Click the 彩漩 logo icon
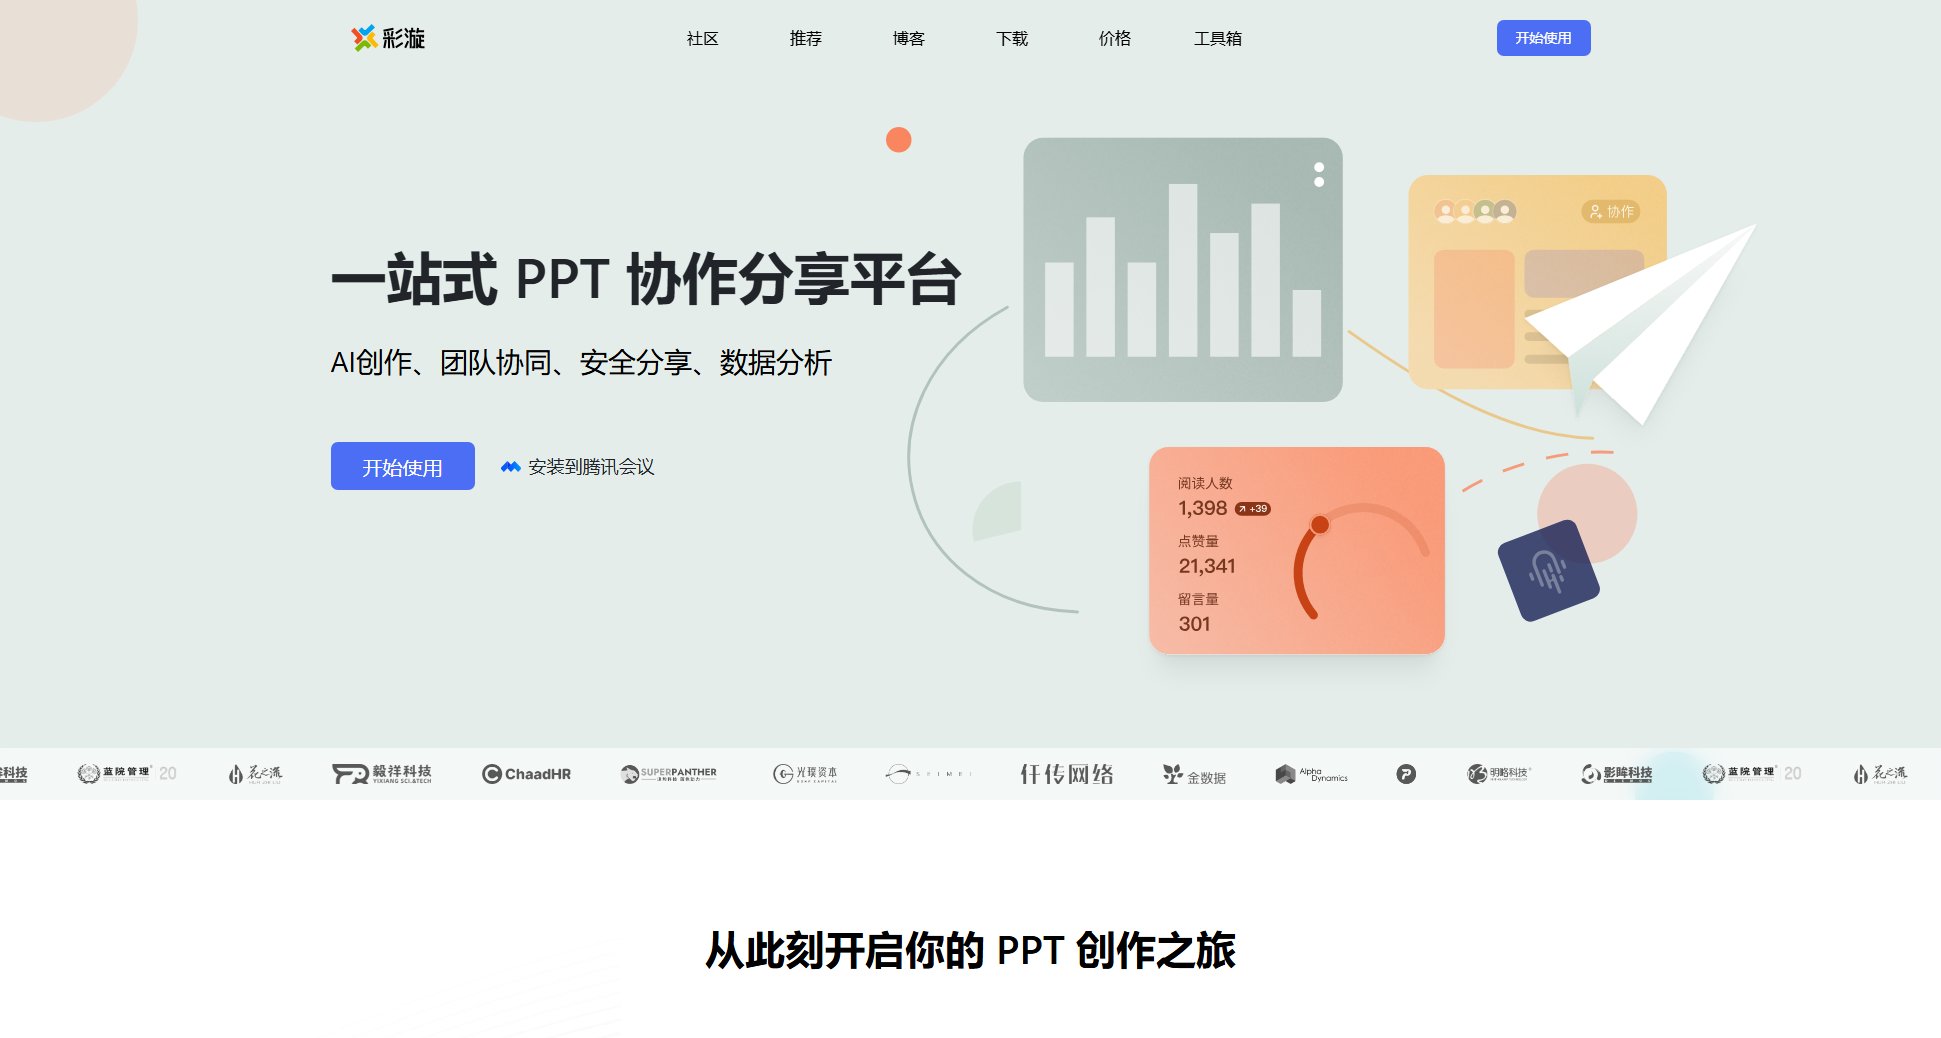 click(362, 38)
